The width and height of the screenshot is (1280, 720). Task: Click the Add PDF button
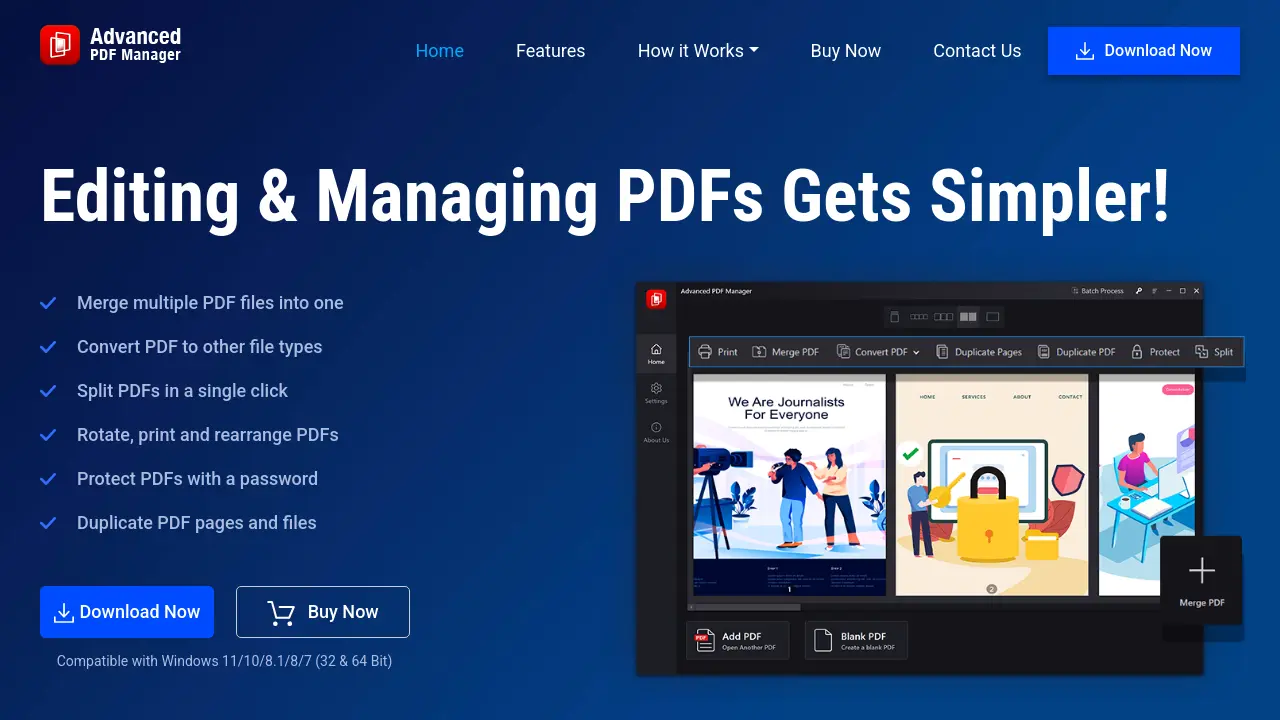point(737,640)
